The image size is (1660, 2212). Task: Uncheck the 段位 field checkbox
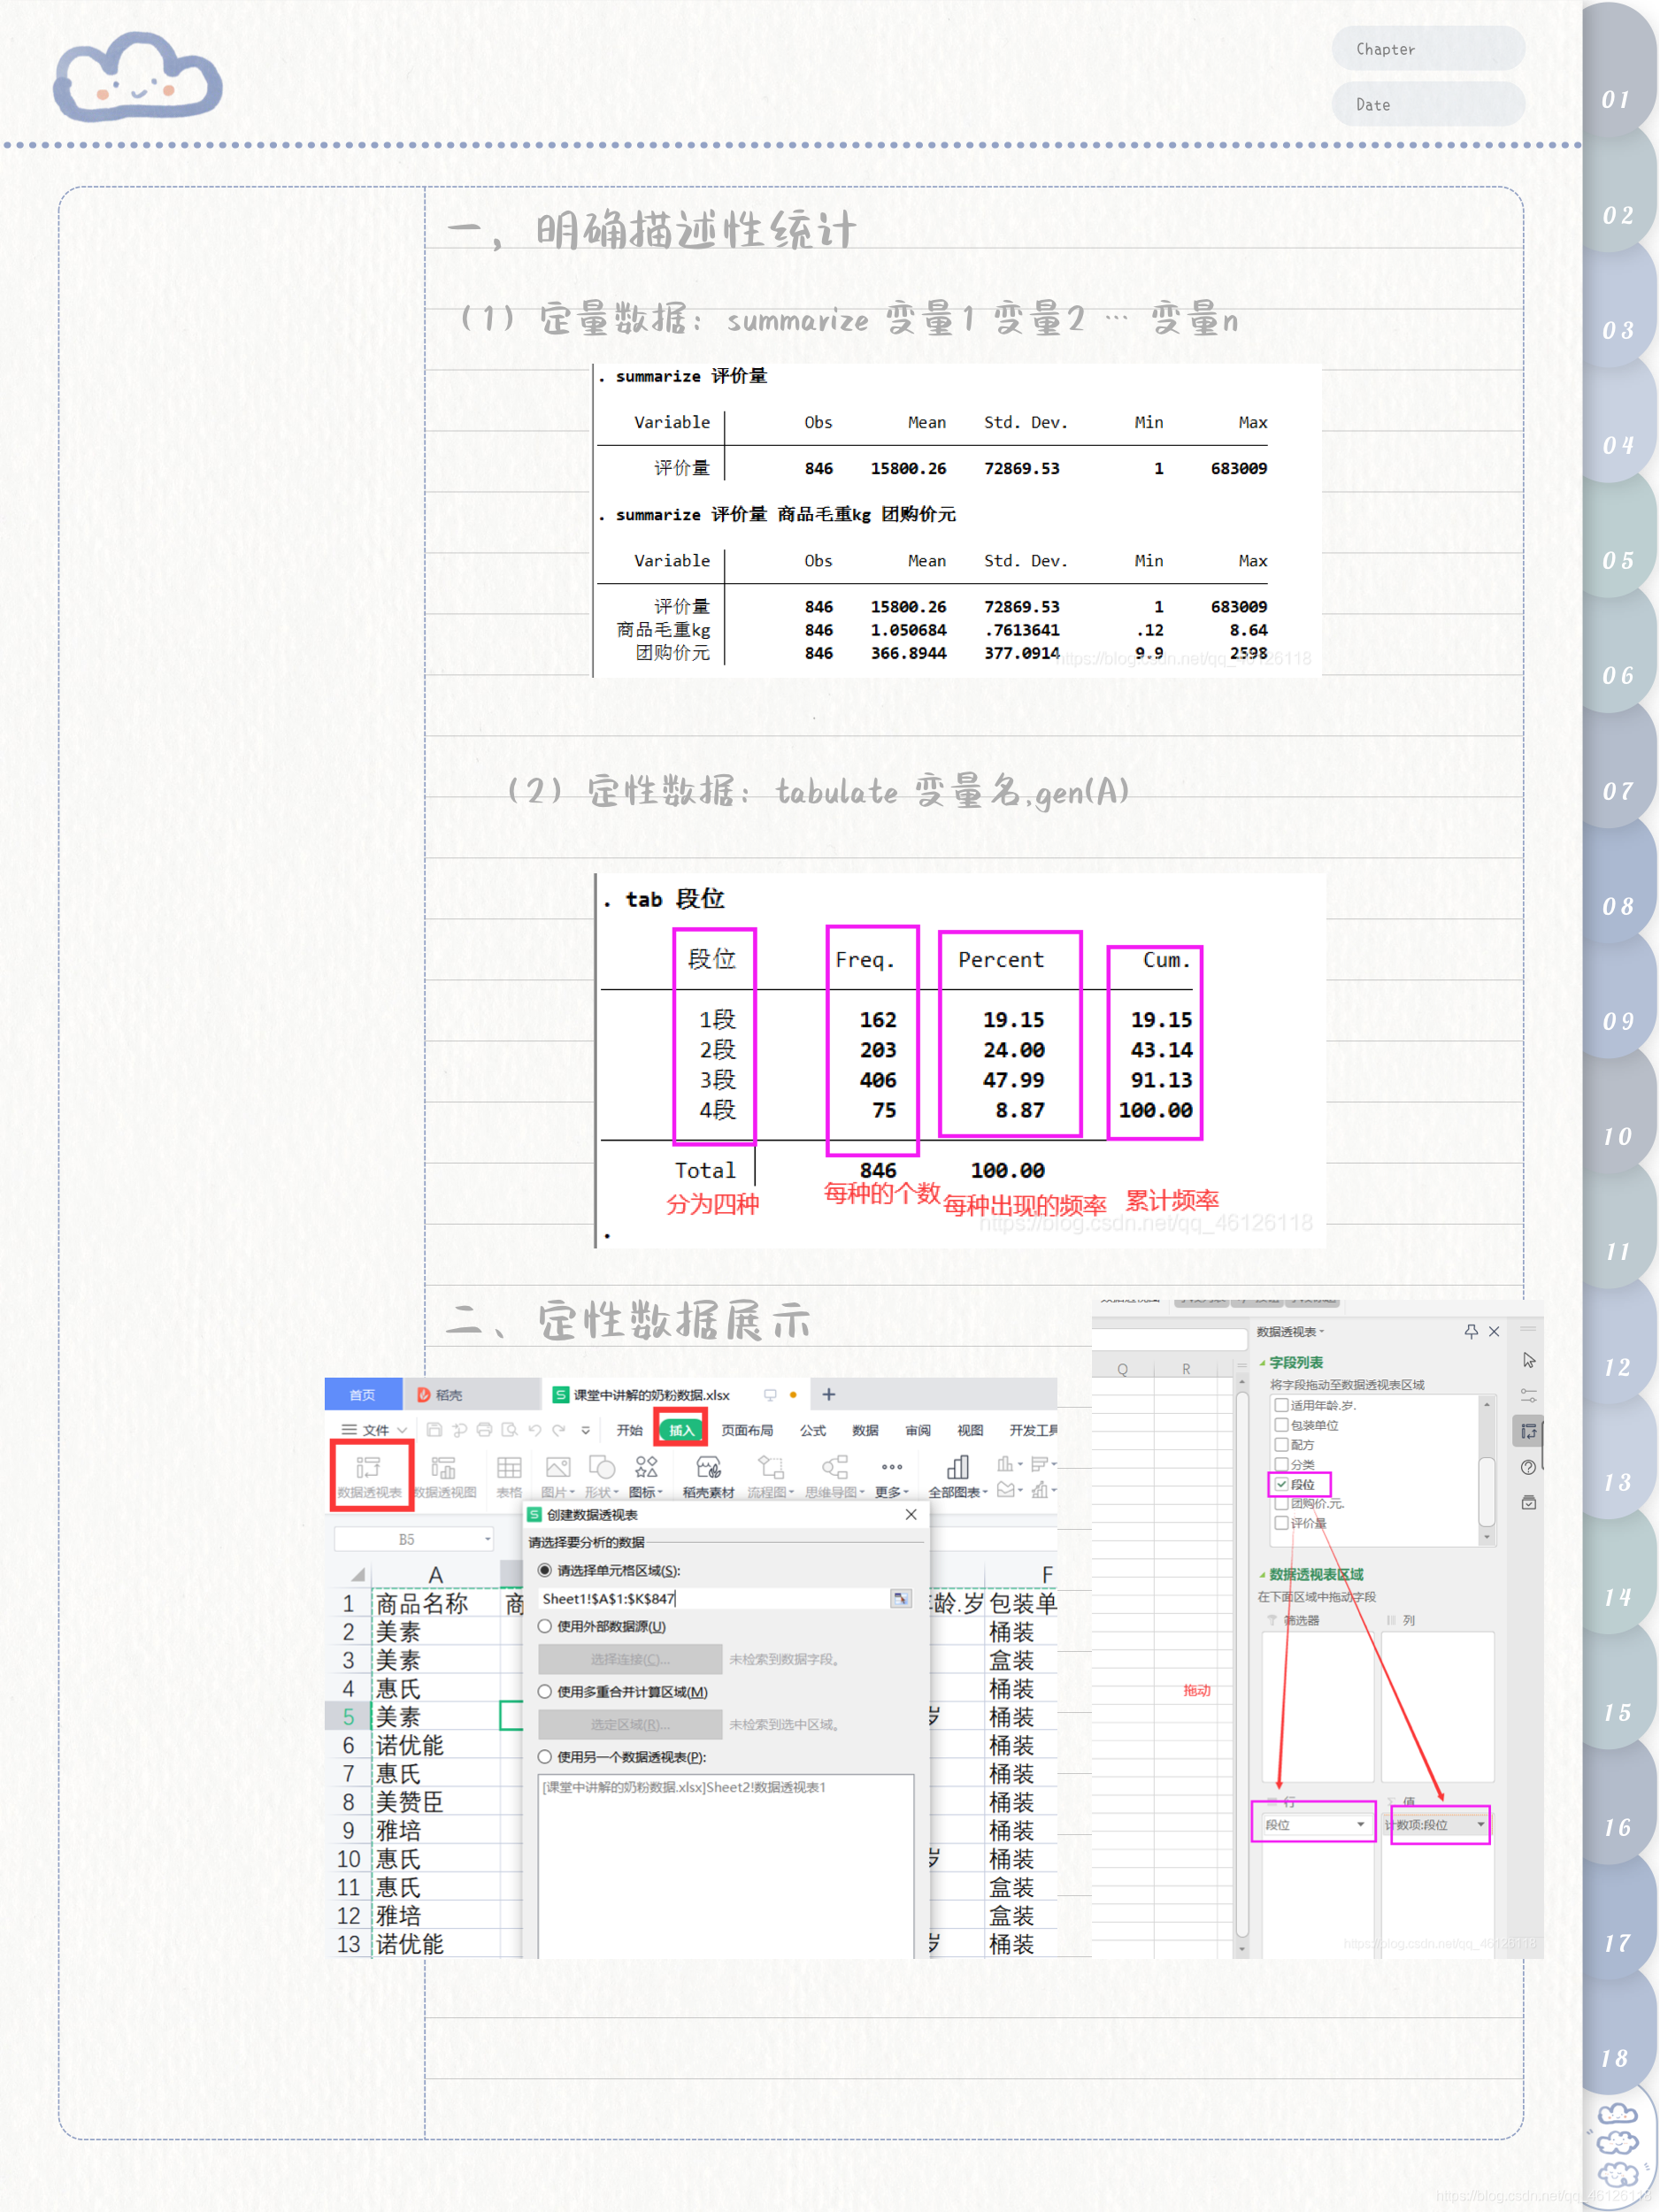point(1282,1485)
